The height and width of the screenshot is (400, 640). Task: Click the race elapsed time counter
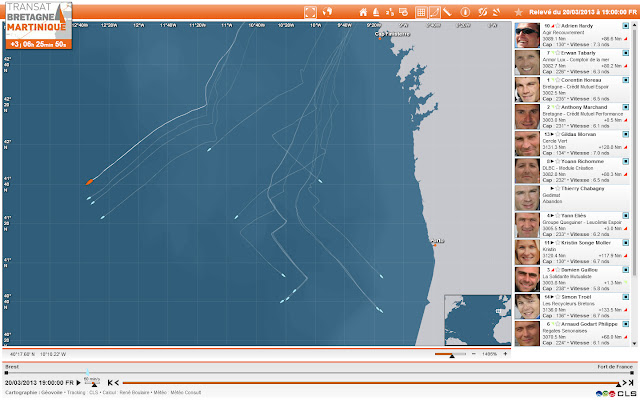39,44
